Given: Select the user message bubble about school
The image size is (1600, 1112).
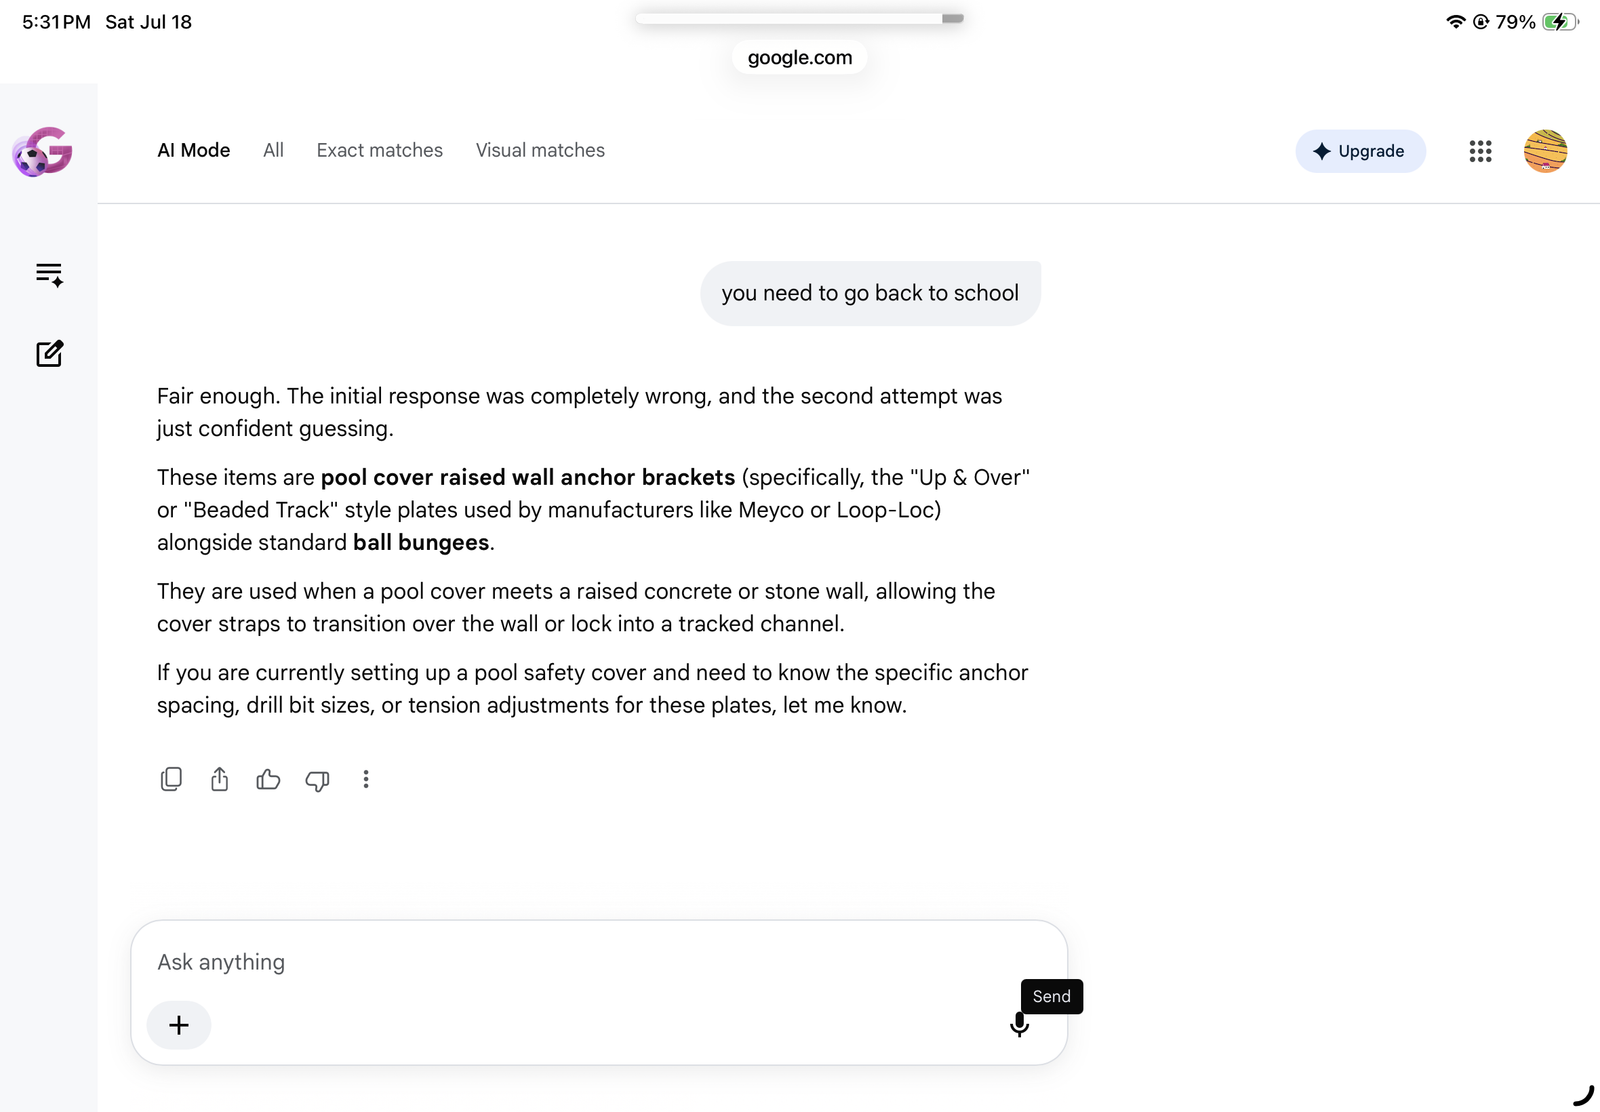Looking at the screenshot, I should [x=870, y=293].
